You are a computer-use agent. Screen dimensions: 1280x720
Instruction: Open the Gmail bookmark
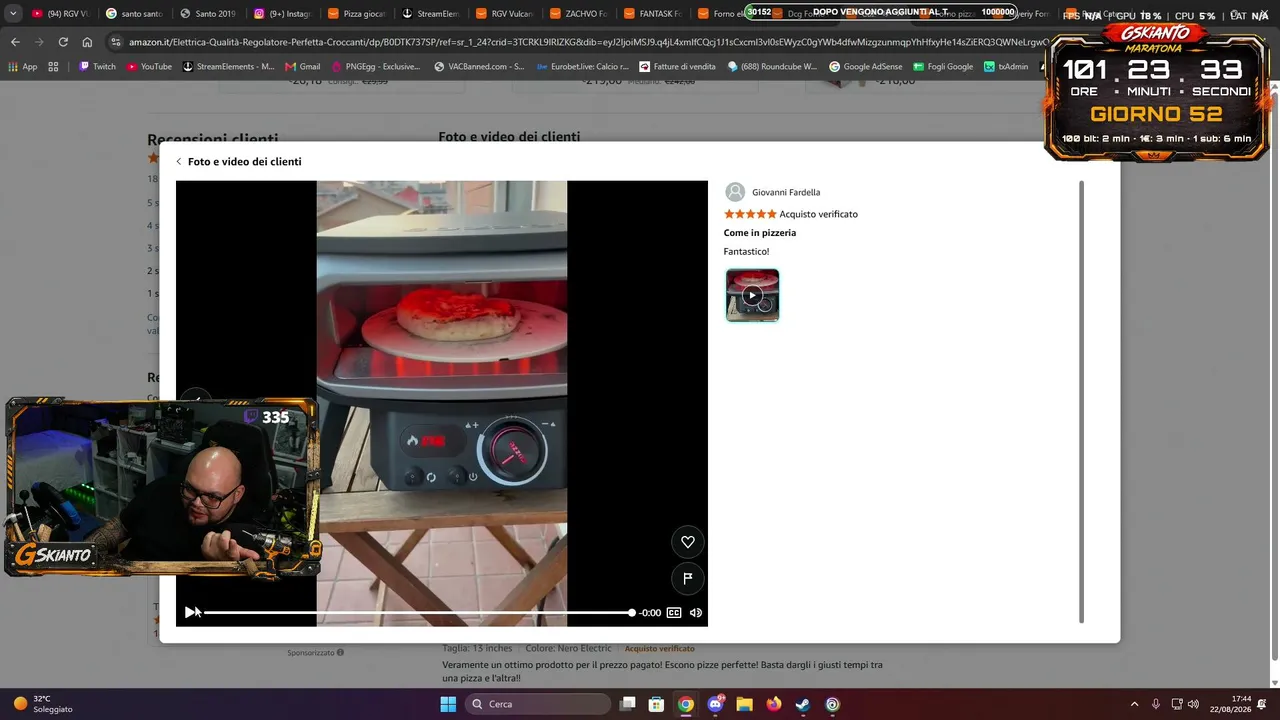(302, 67)
